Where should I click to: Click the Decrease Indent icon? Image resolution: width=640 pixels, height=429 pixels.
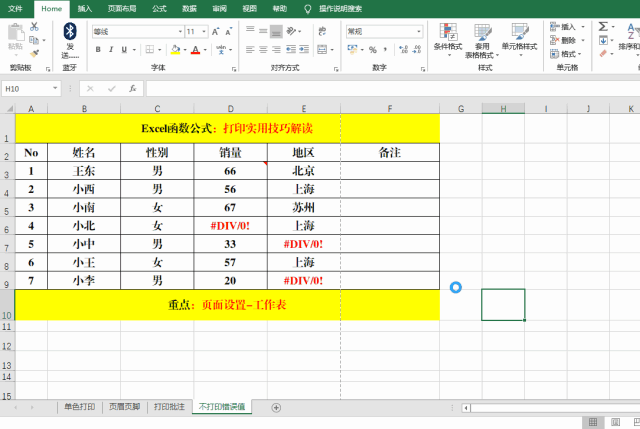coord(291,49)
